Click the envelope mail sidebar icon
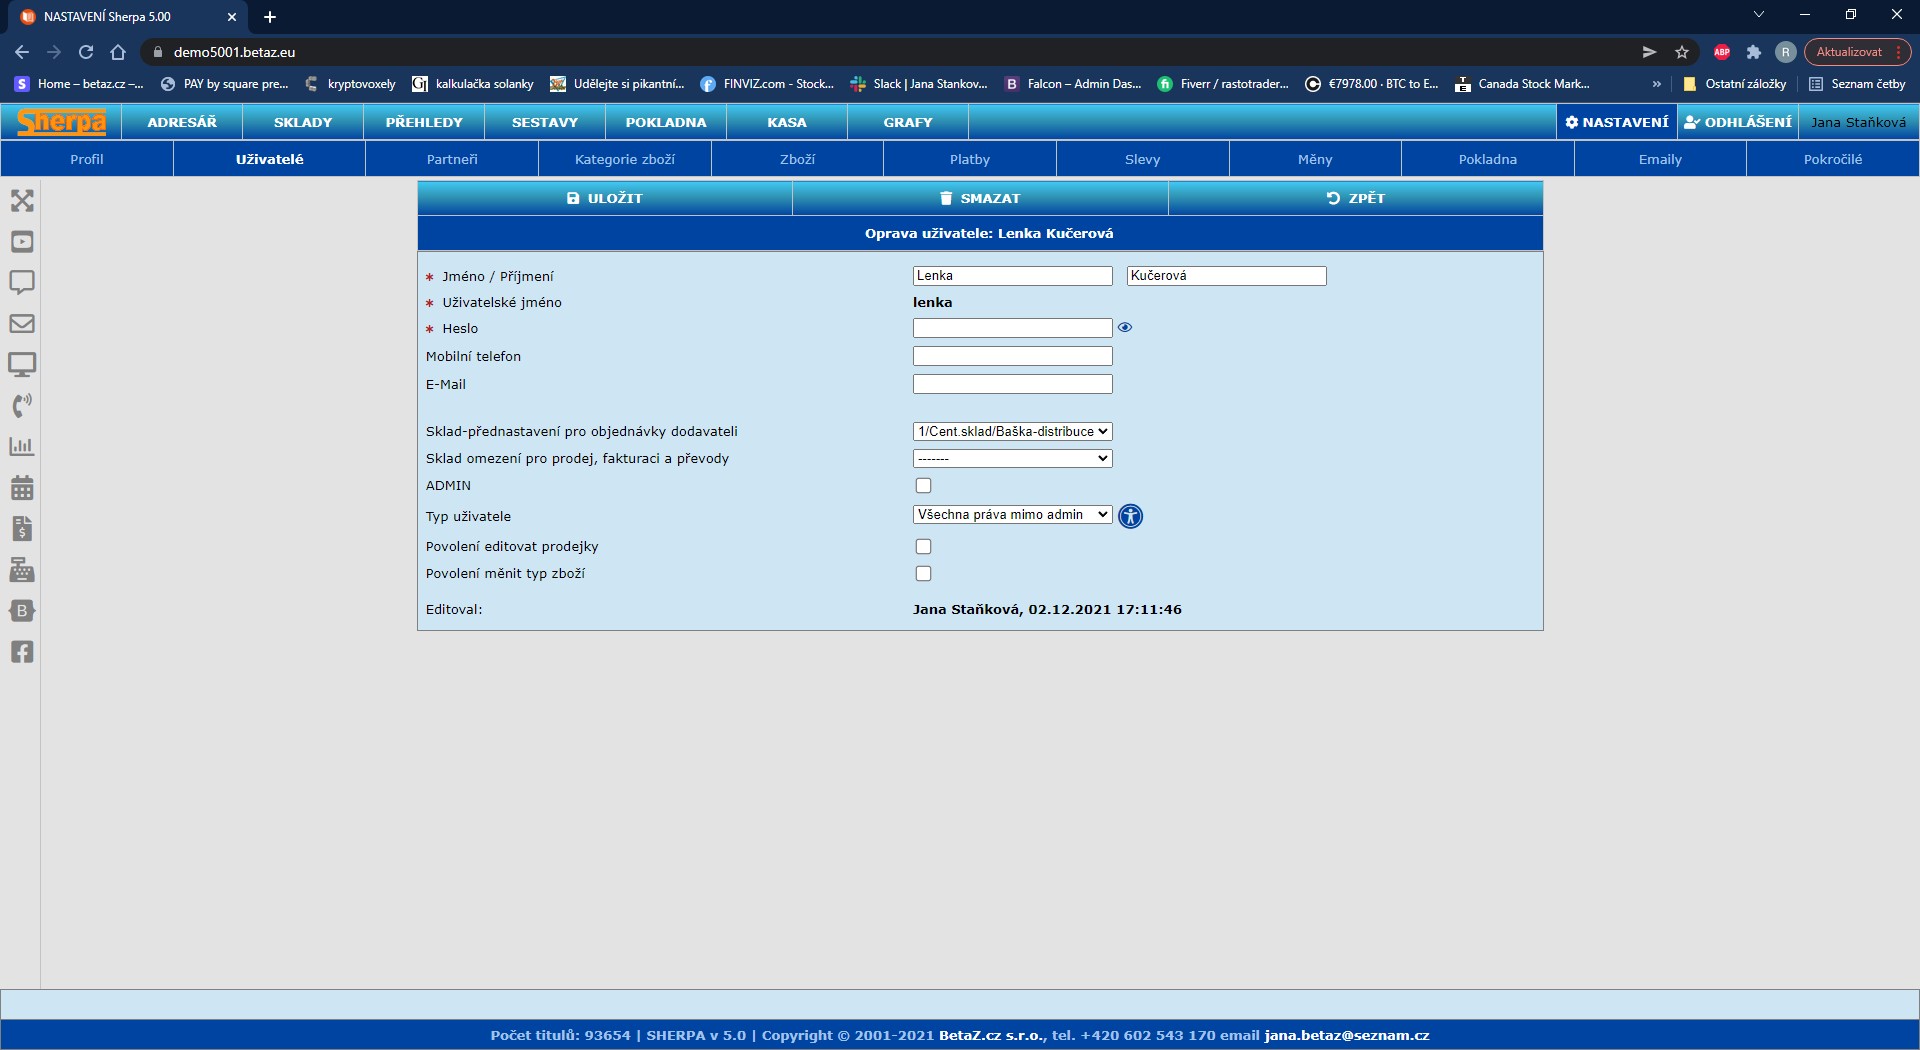Viewport: 1920px width, 1050px height. click(22, 324)
